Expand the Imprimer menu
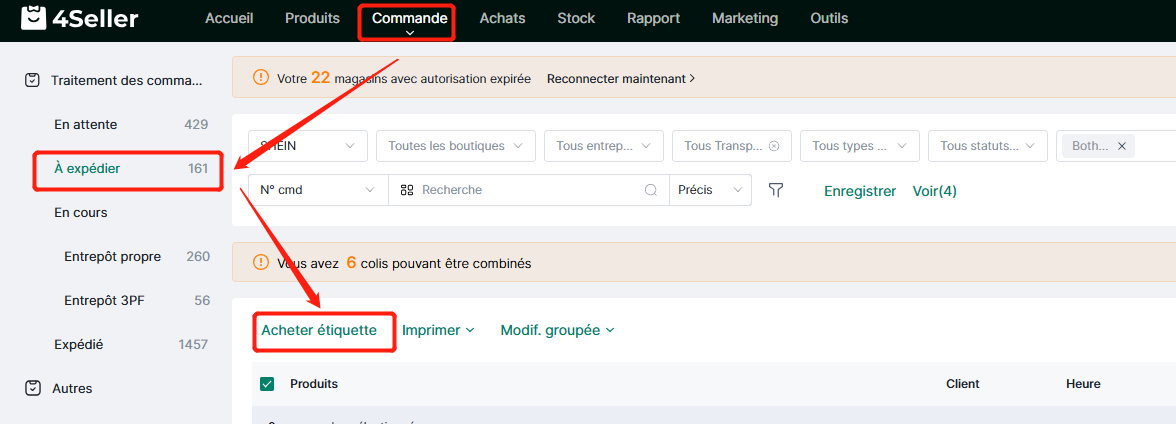Viewport: 1176px width, 424px height. (x=438, y=330)
